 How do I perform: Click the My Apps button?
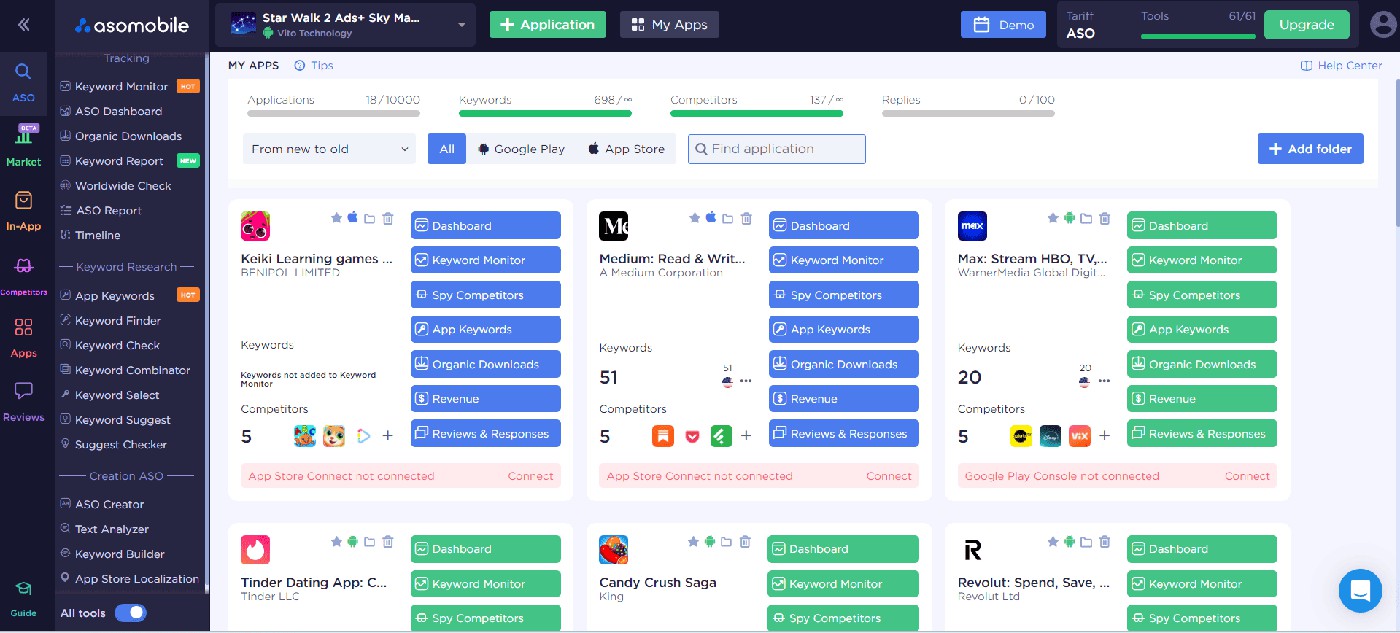point(669,25)
